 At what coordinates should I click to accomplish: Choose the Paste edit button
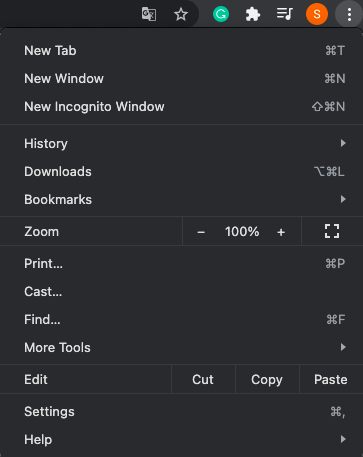pyautogui.click(x=331, y=379)
